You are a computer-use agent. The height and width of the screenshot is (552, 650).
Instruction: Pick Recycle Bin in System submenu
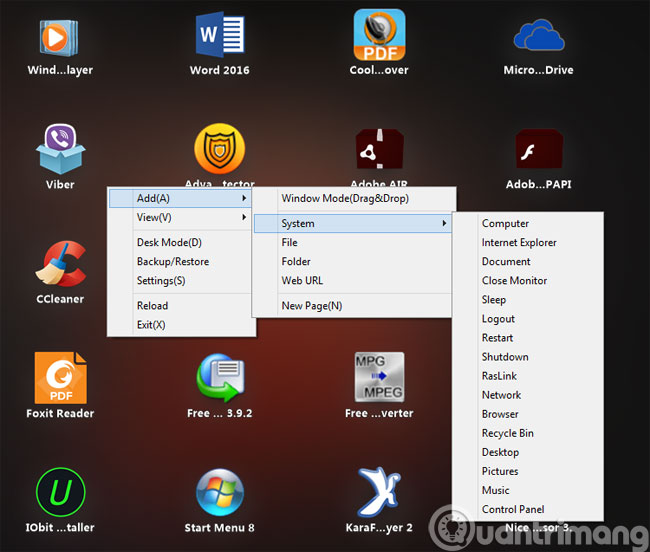[507, 433]
